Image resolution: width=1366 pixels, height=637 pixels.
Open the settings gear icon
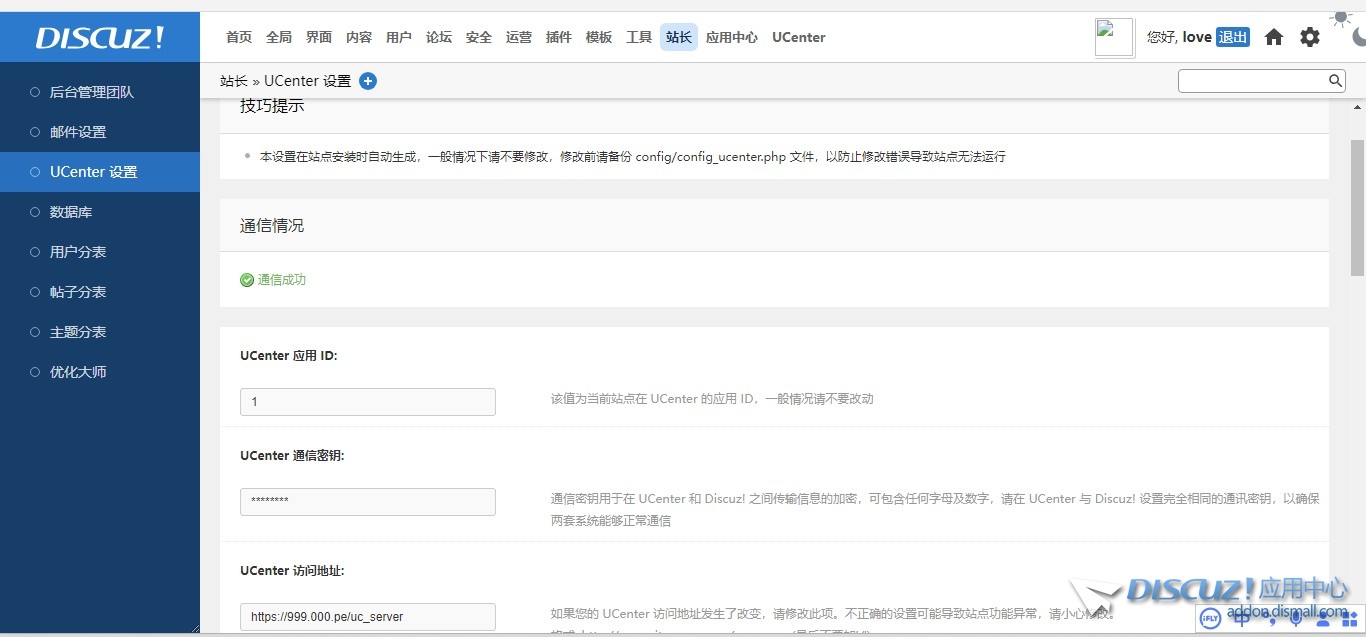tap(1310, 37)
